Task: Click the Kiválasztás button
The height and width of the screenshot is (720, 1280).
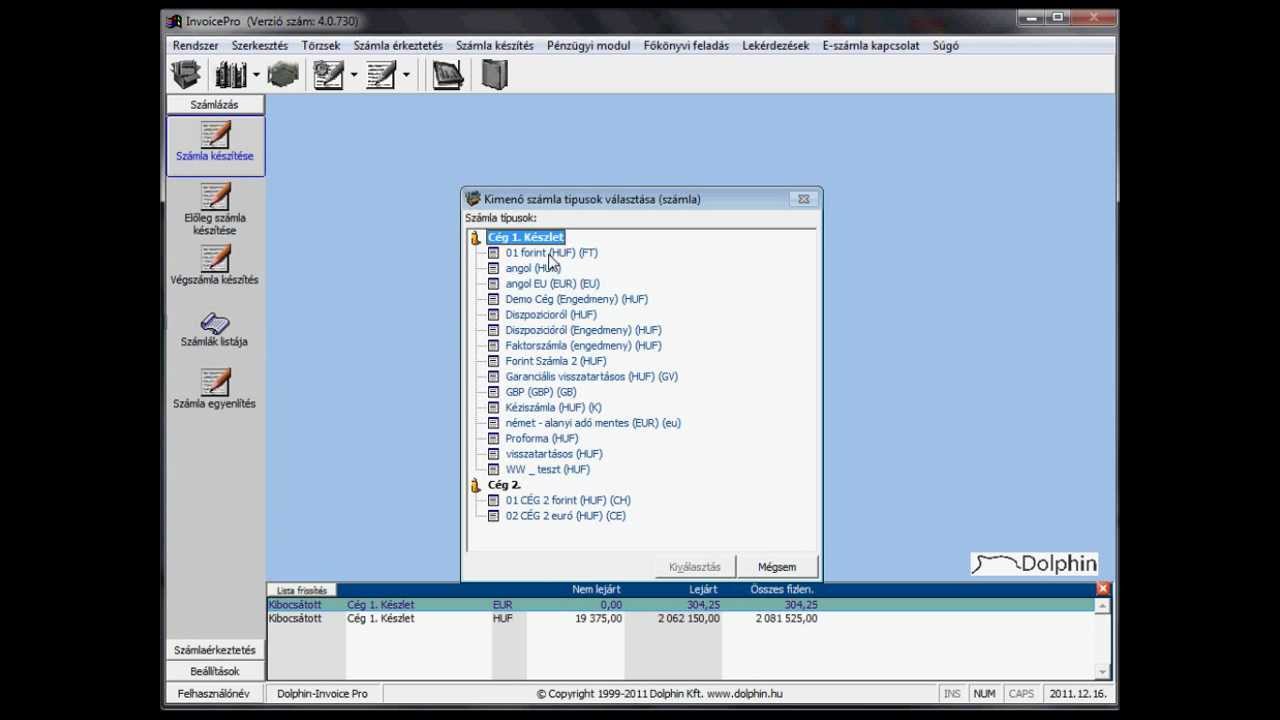Action: (695, 567)
